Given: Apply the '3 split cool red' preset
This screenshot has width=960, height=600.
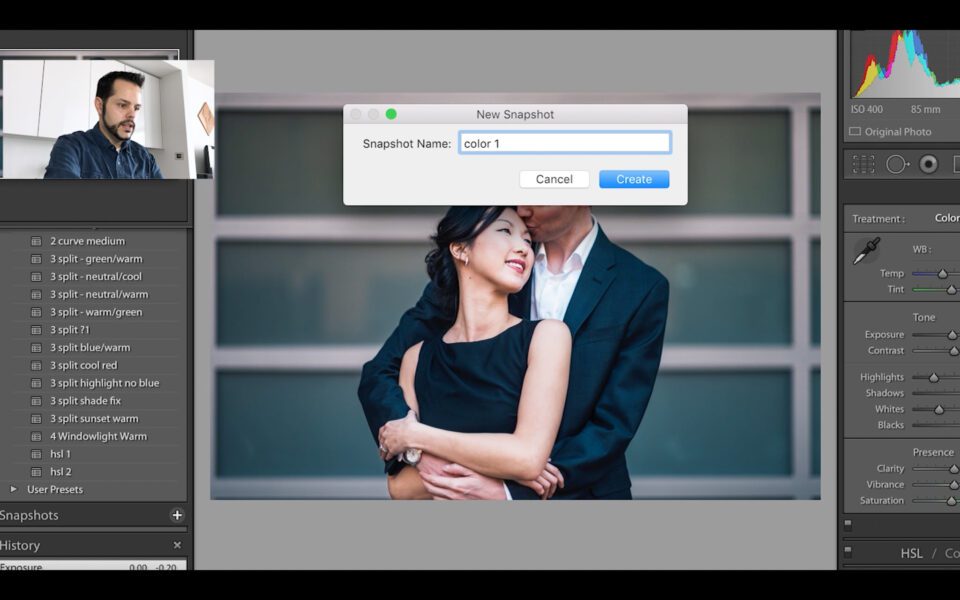Looking at the screenshot, I should 83,366.
